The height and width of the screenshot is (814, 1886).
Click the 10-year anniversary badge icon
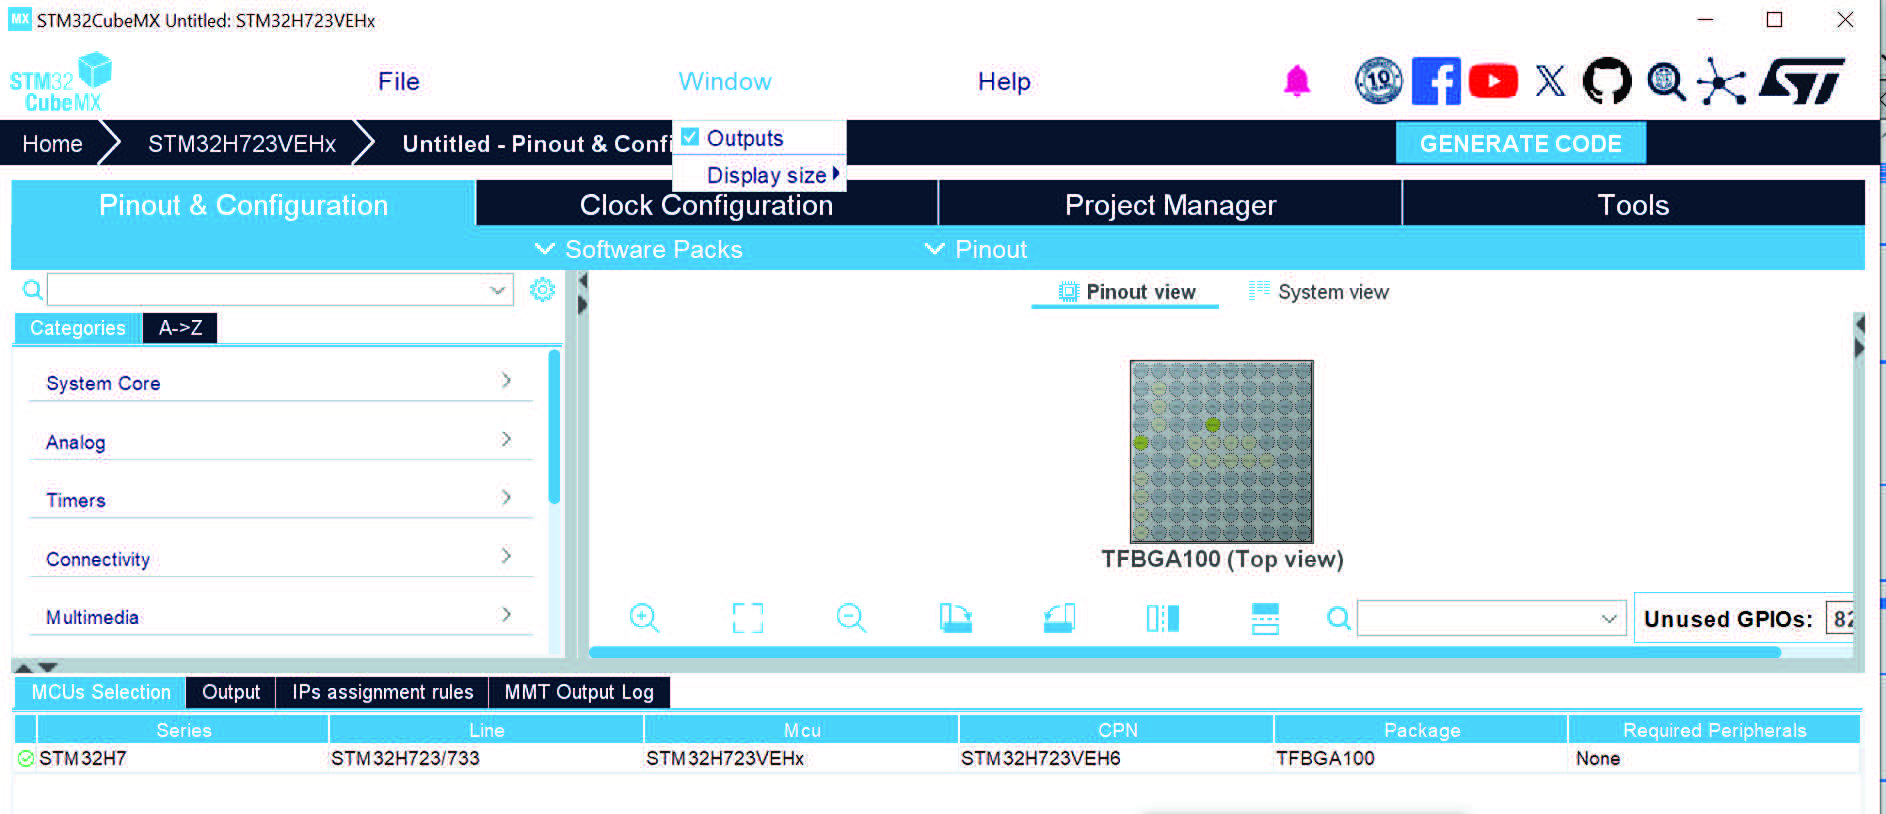pos(1379,81)
